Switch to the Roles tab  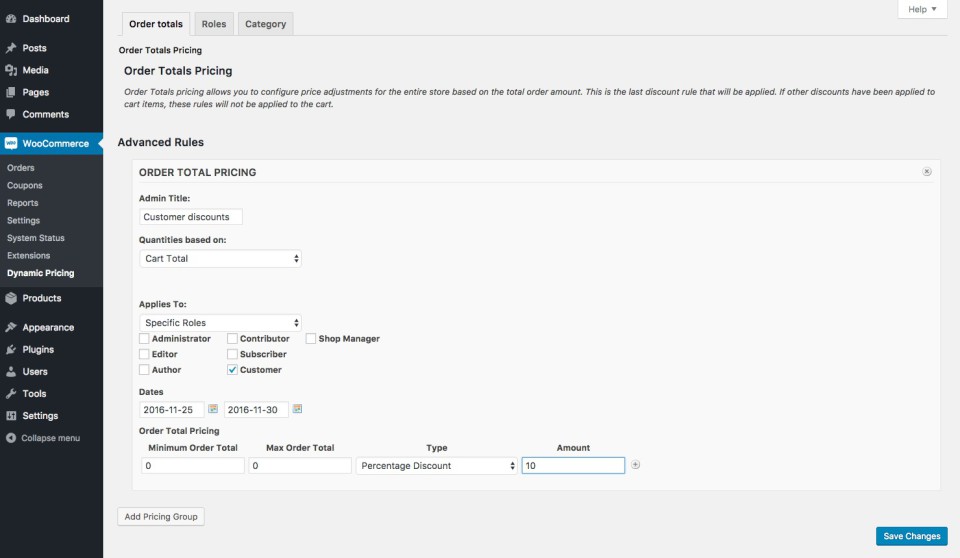(214, 24)
